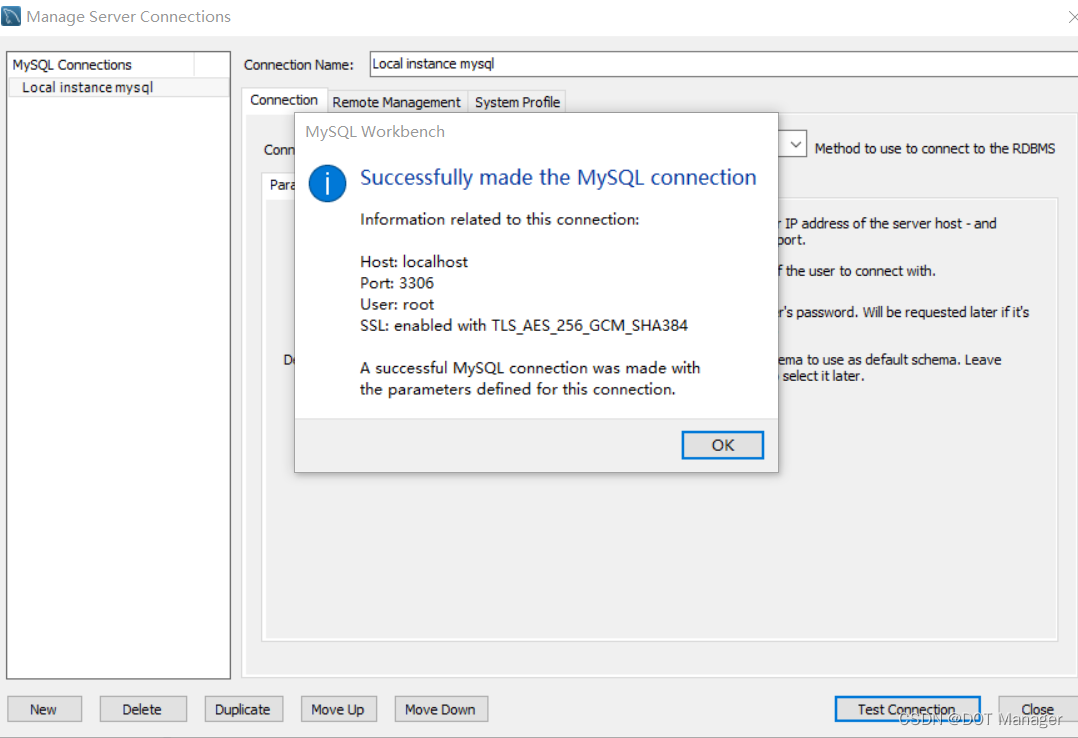Click 'Method to use to connect to the RDBMS' label

tap(935, 149)
